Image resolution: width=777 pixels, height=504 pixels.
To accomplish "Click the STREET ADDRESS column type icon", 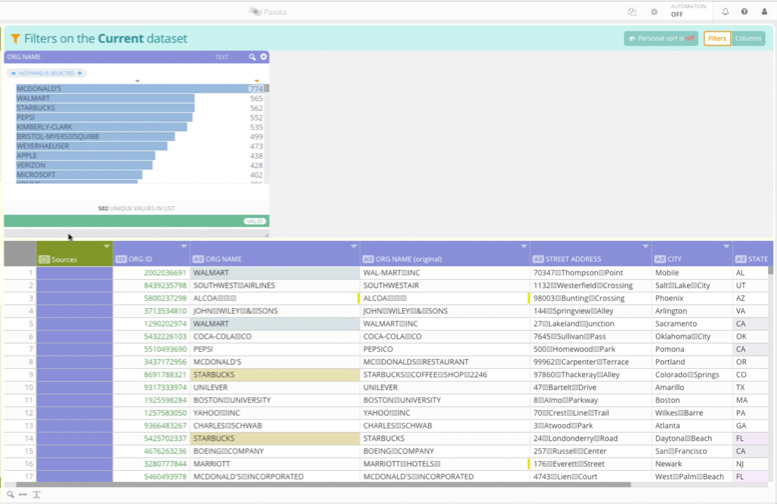I will pyautogui.click(x=538, y=259).
